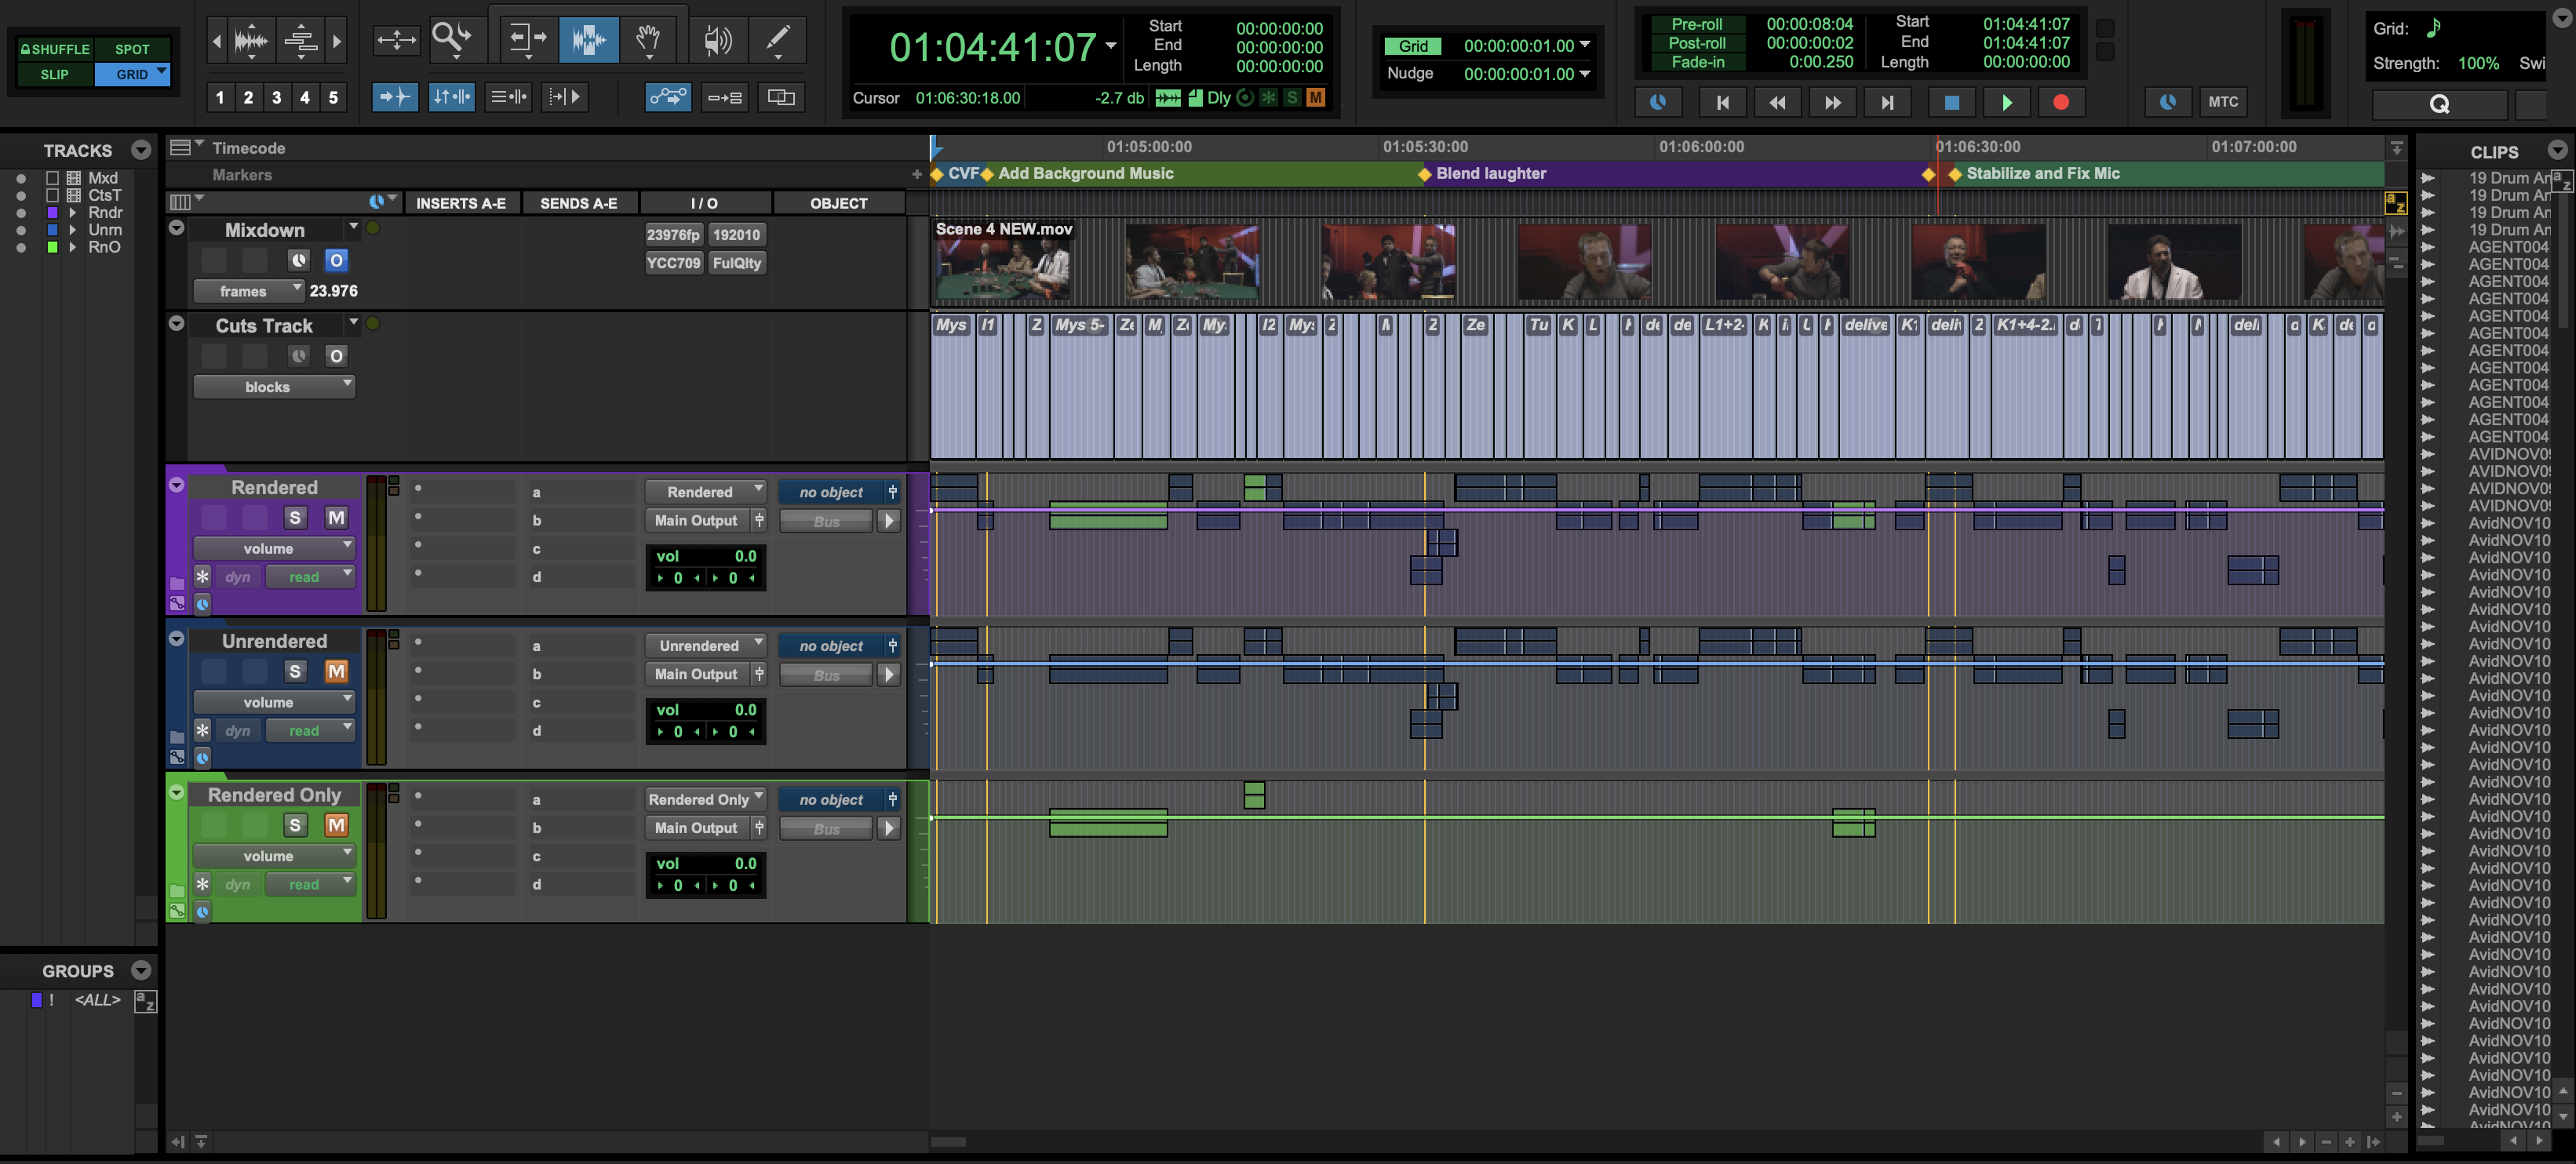This screenshot has width=2576, height=1164.
Task: Mute the Unrendered track
Action: (336, 671)
